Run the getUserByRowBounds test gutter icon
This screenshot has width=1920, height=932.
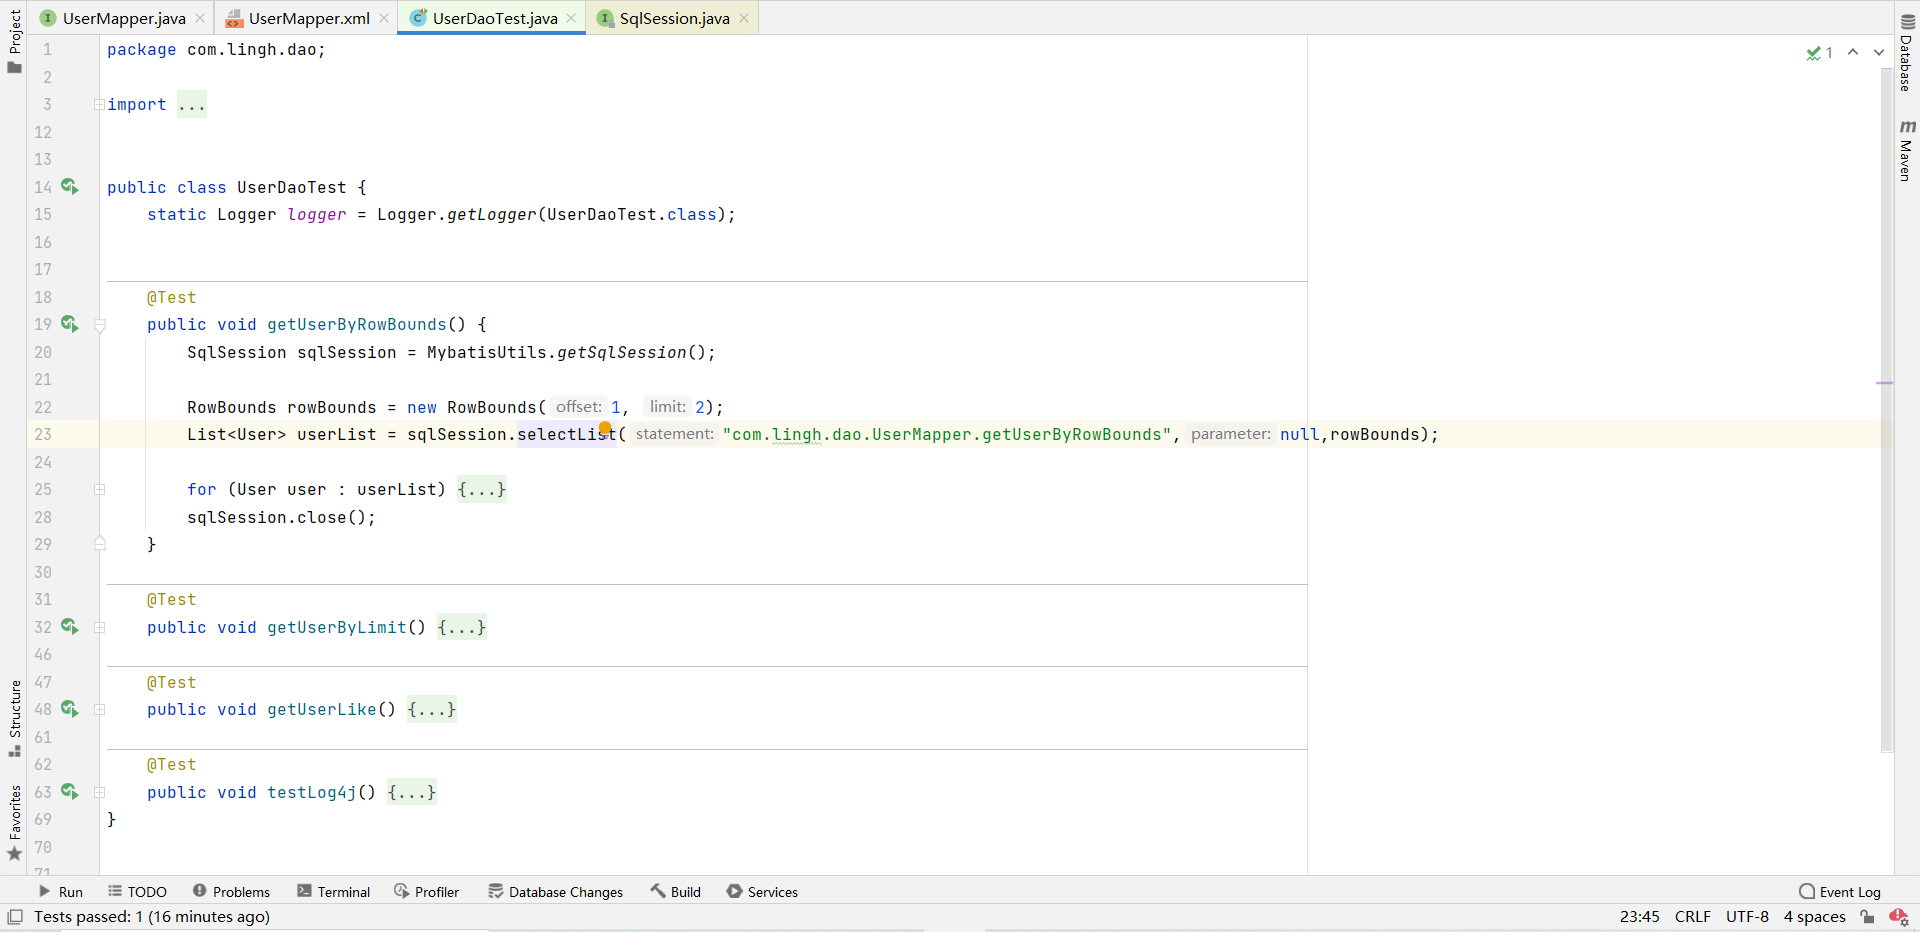pos(69,323)
